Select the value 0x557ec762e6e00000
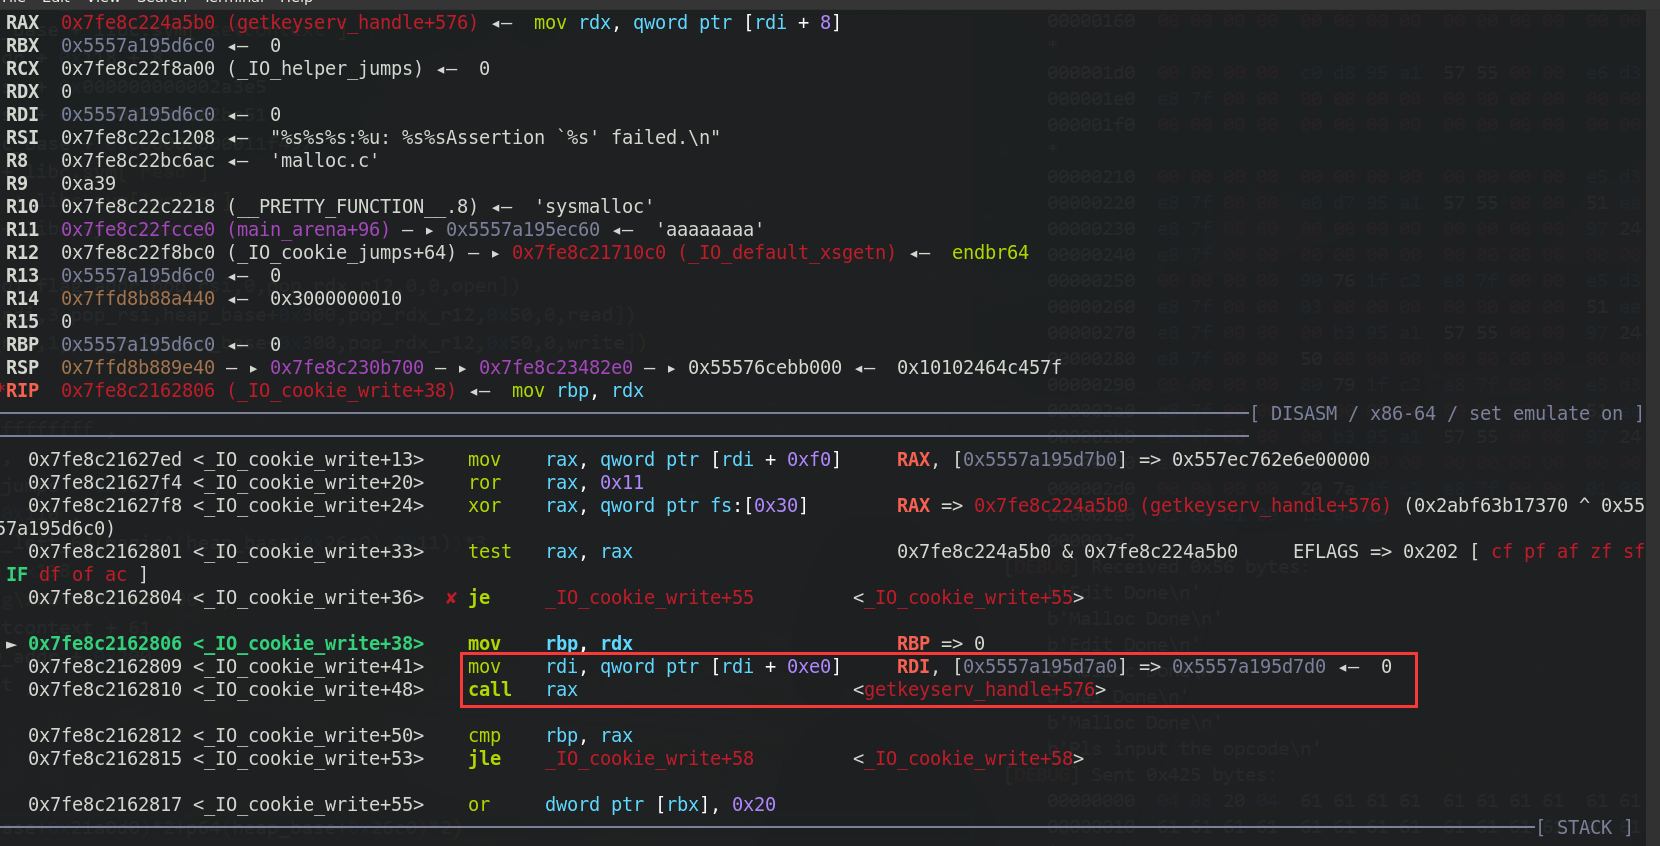The image size is (1660, 846). pyautogui.click(x=1271, y=459)
